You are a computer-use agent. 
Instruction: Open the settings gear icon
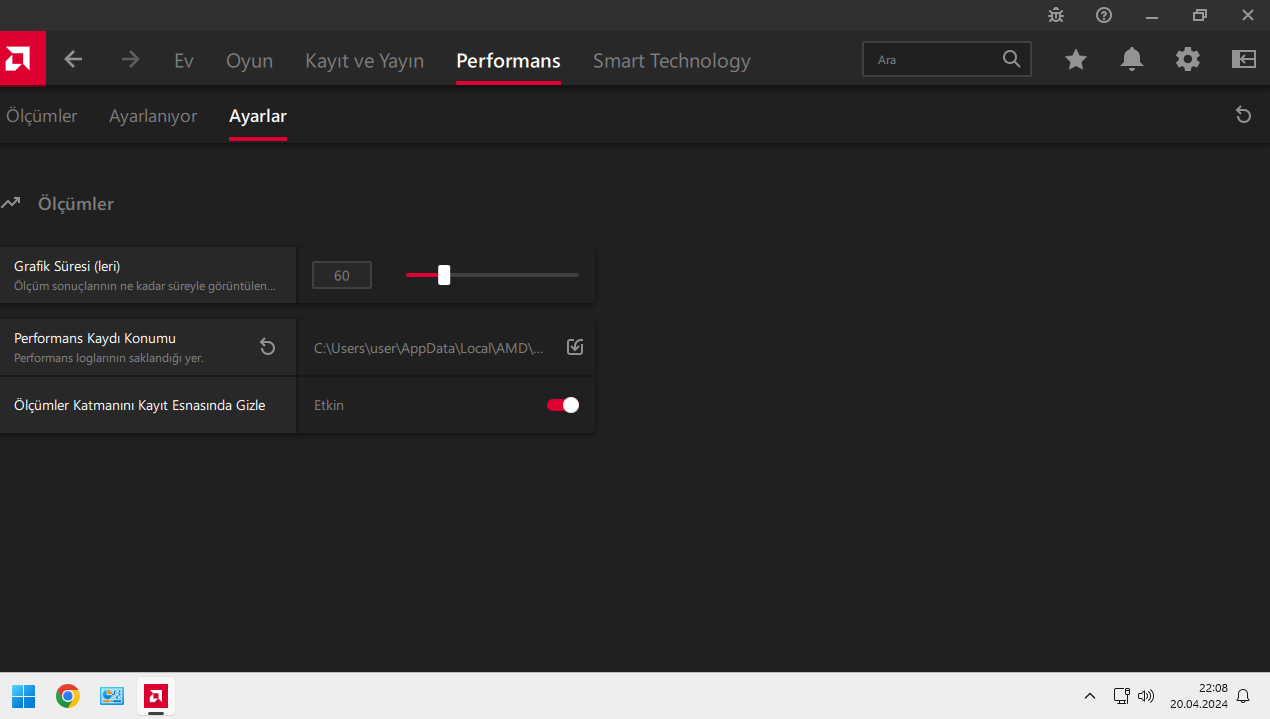[1188, 60]
